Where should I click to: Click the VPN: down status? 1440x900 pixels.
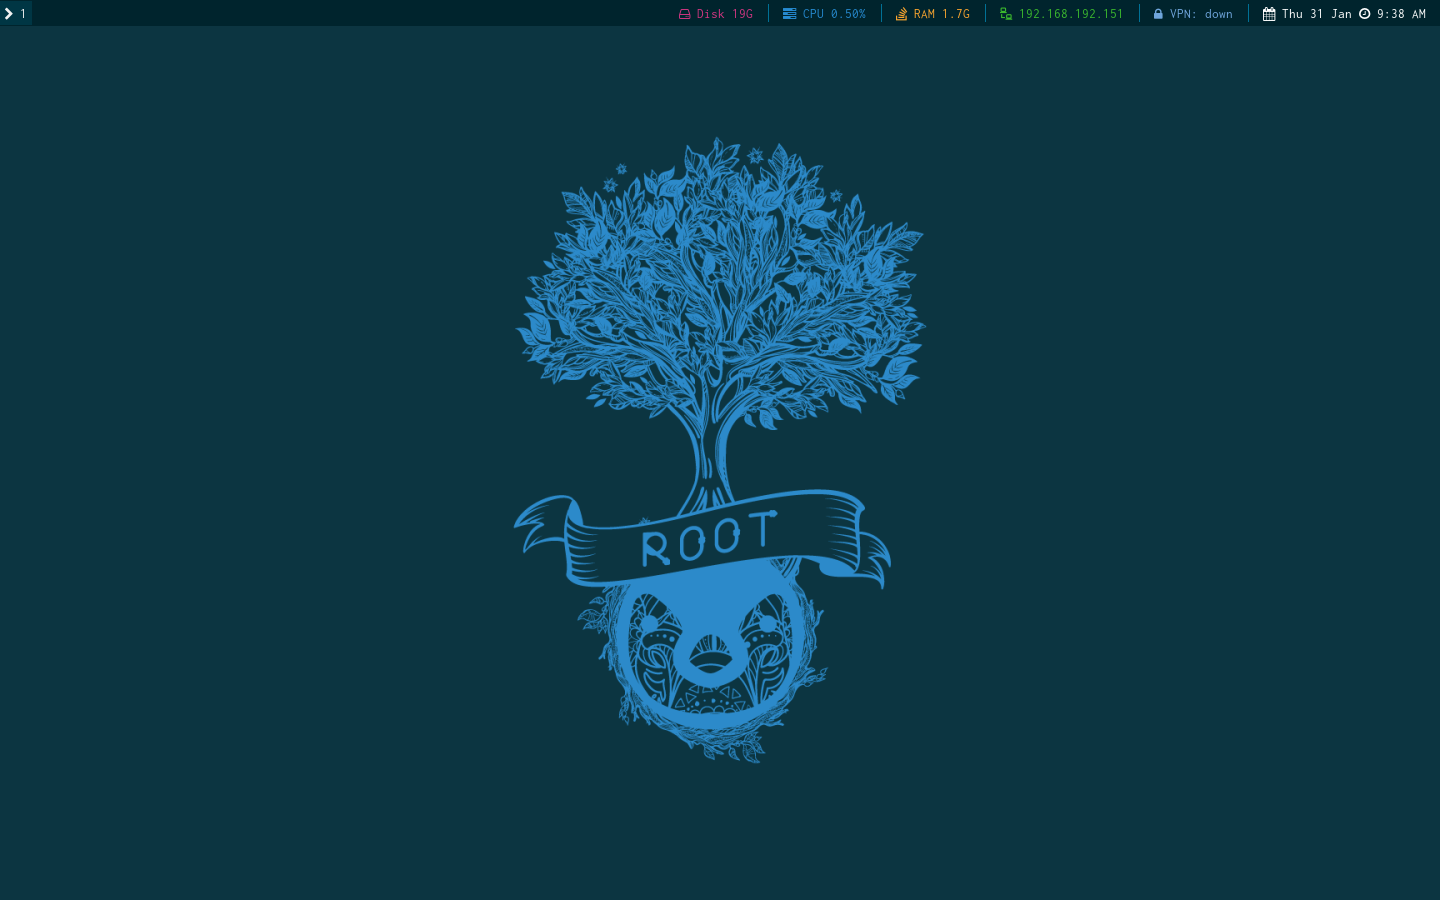point(1201,14)
